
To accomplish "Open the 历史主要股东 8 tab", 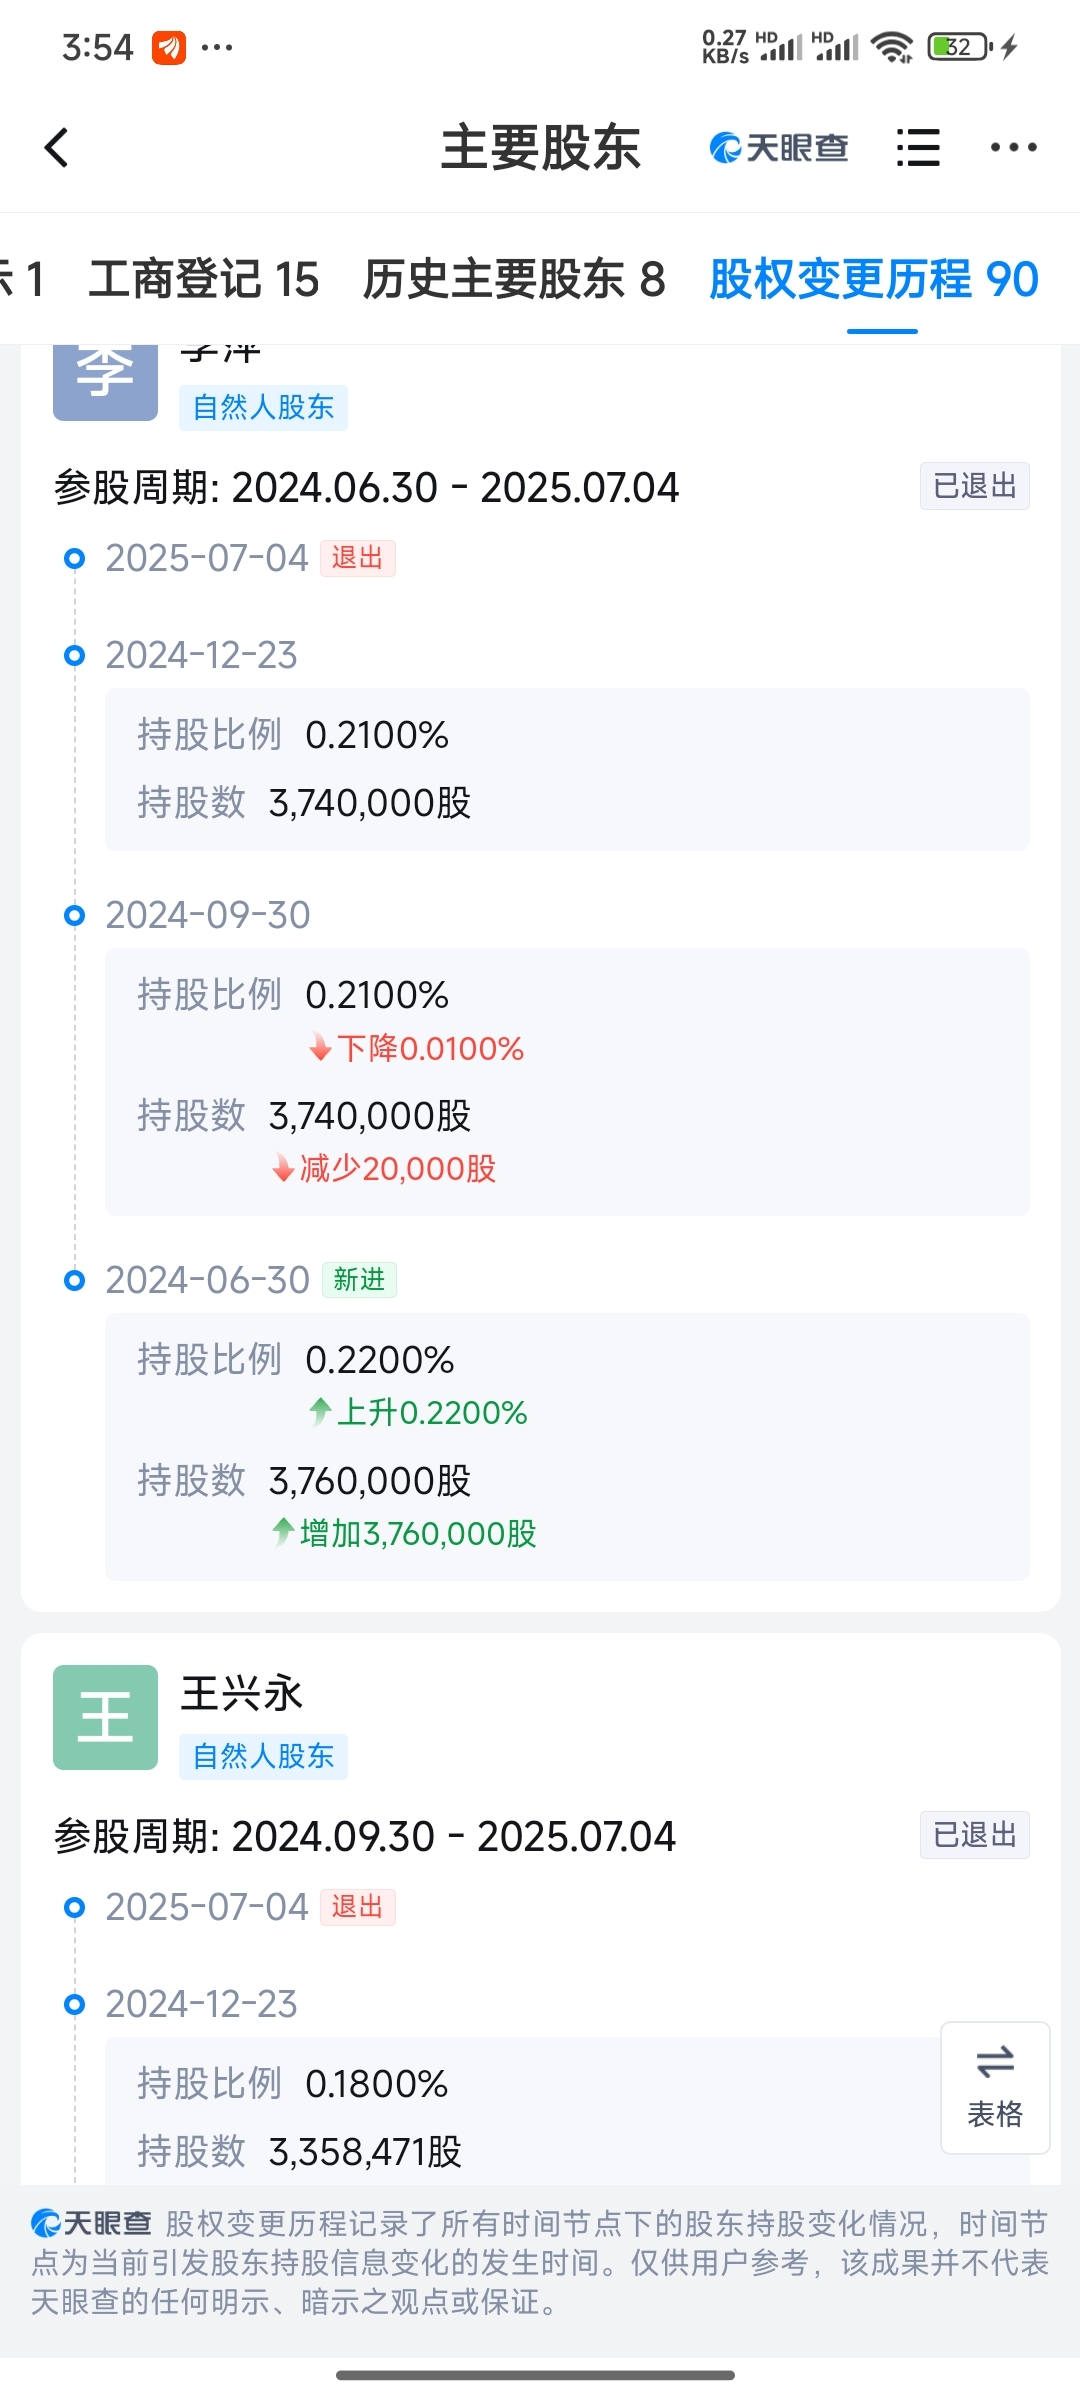I will point(514,279).
